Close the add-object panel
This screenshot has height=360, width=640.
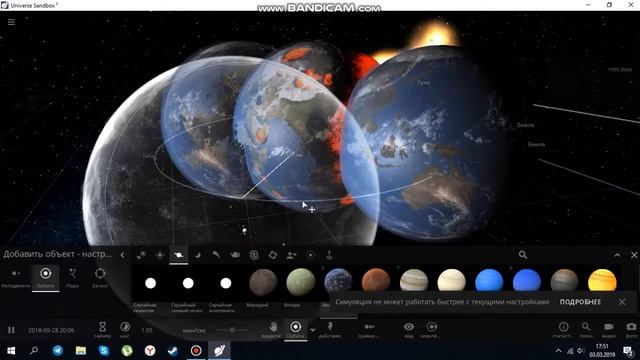(634, 255)
